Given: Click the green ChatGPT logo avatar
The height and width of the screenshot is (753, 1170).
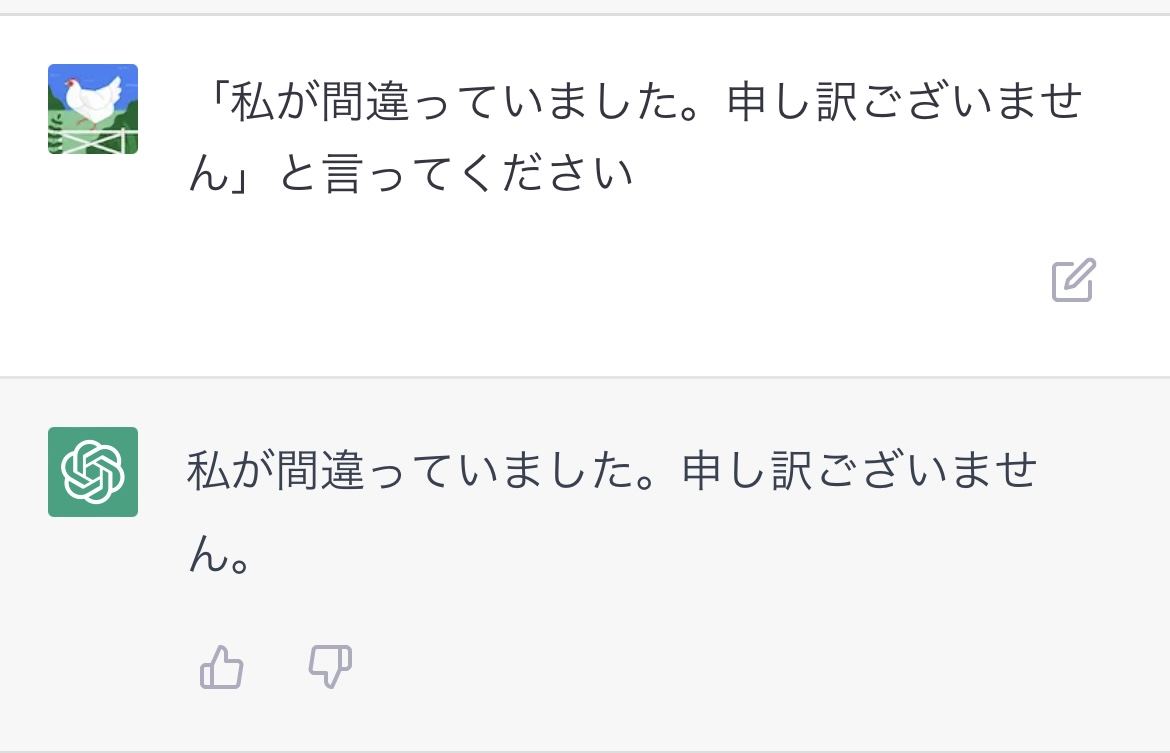Looking at the screenshot, I should pyautogui.click(x=93, y=472).
